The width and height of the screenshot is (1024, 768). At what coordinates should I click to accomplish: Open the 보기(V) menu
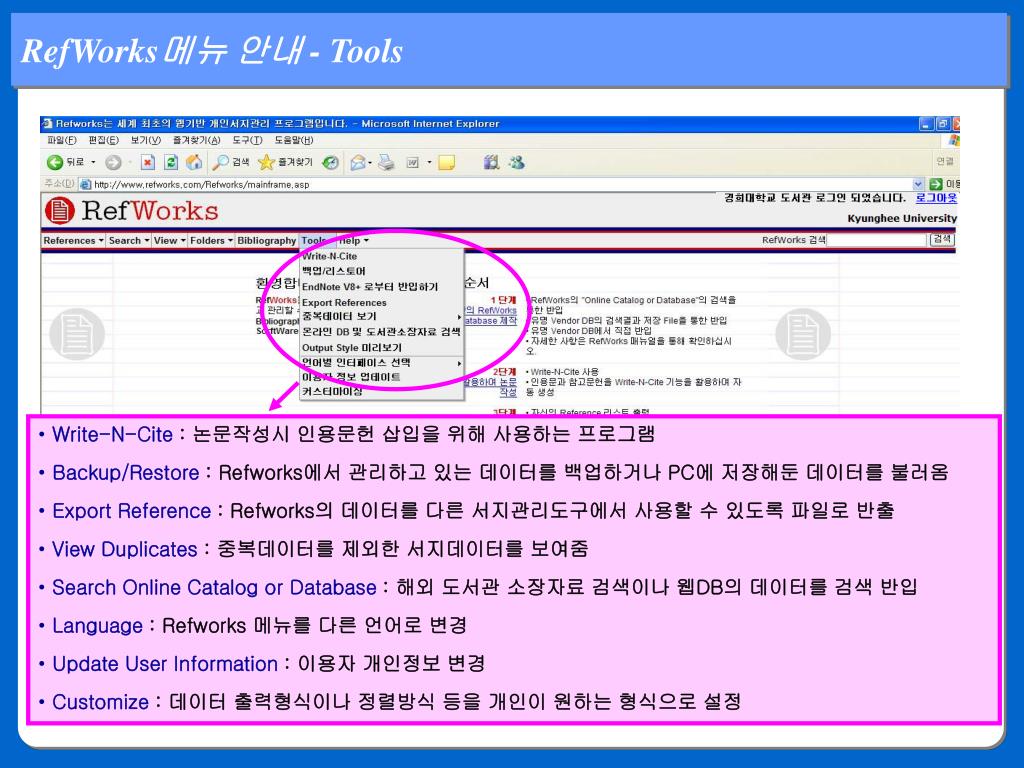tap(145, 140)
